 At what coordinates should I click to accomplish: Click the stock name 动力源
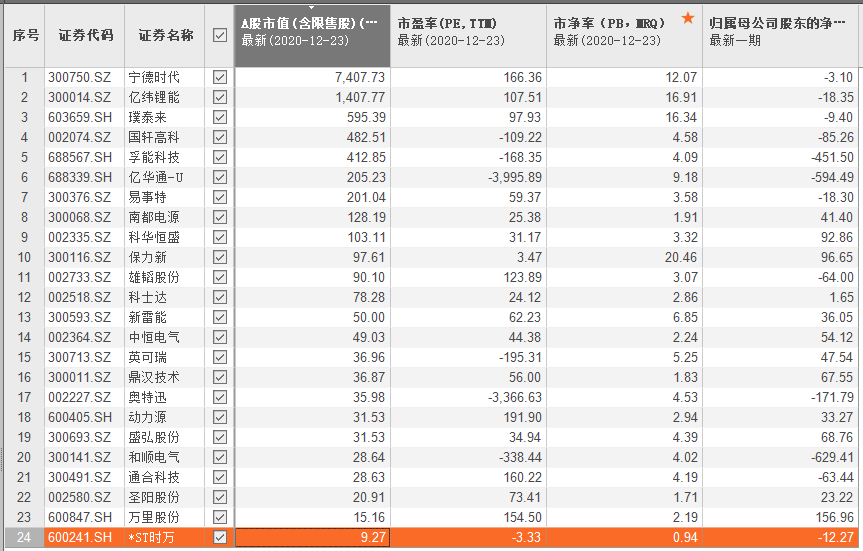point(148,417)
